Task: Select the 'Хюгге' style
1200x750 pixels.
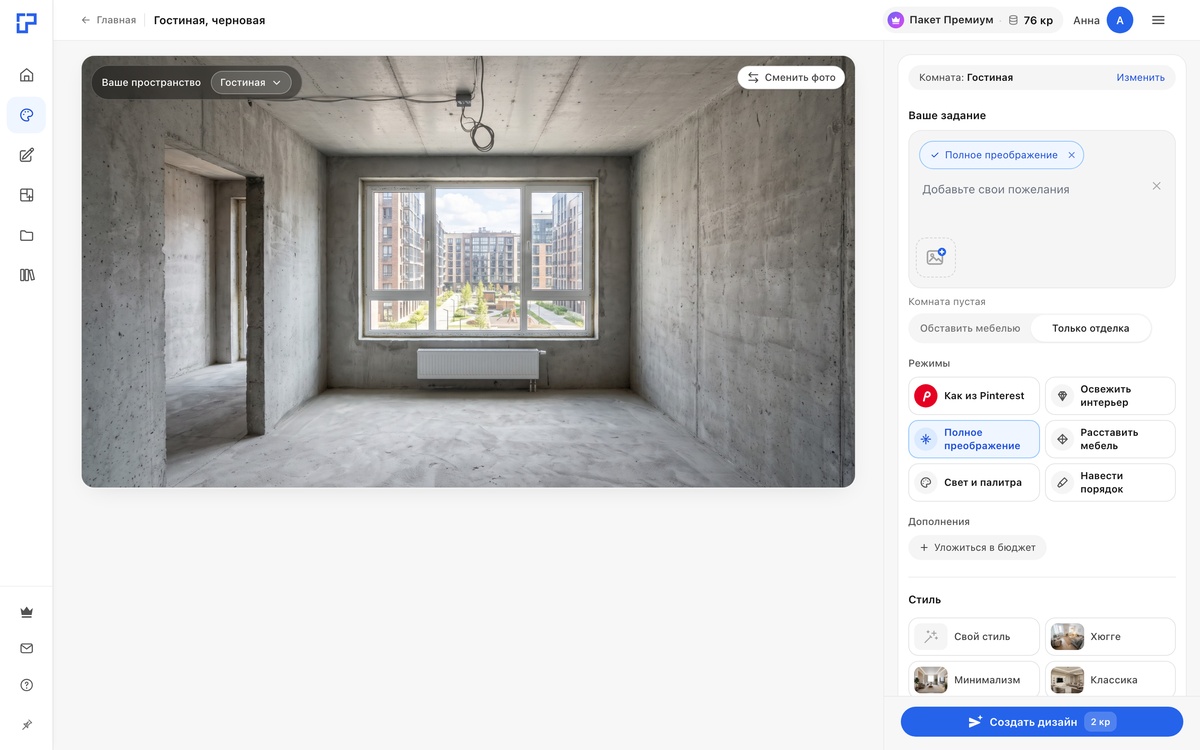Action: tap(1110, 636)
